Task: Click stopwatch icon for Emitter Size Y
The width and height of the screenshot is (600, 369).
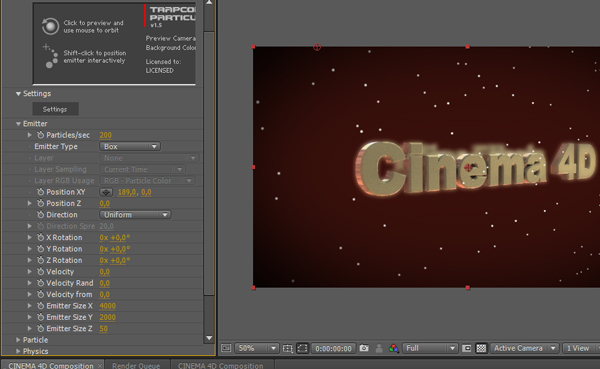Action: (41, 317)
